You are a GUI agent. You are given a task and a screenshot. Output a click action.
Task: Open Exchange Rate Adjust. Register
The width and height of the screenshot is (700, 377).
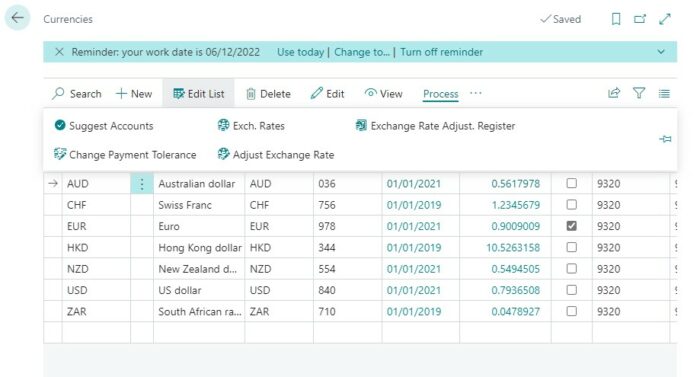point(435,126)
